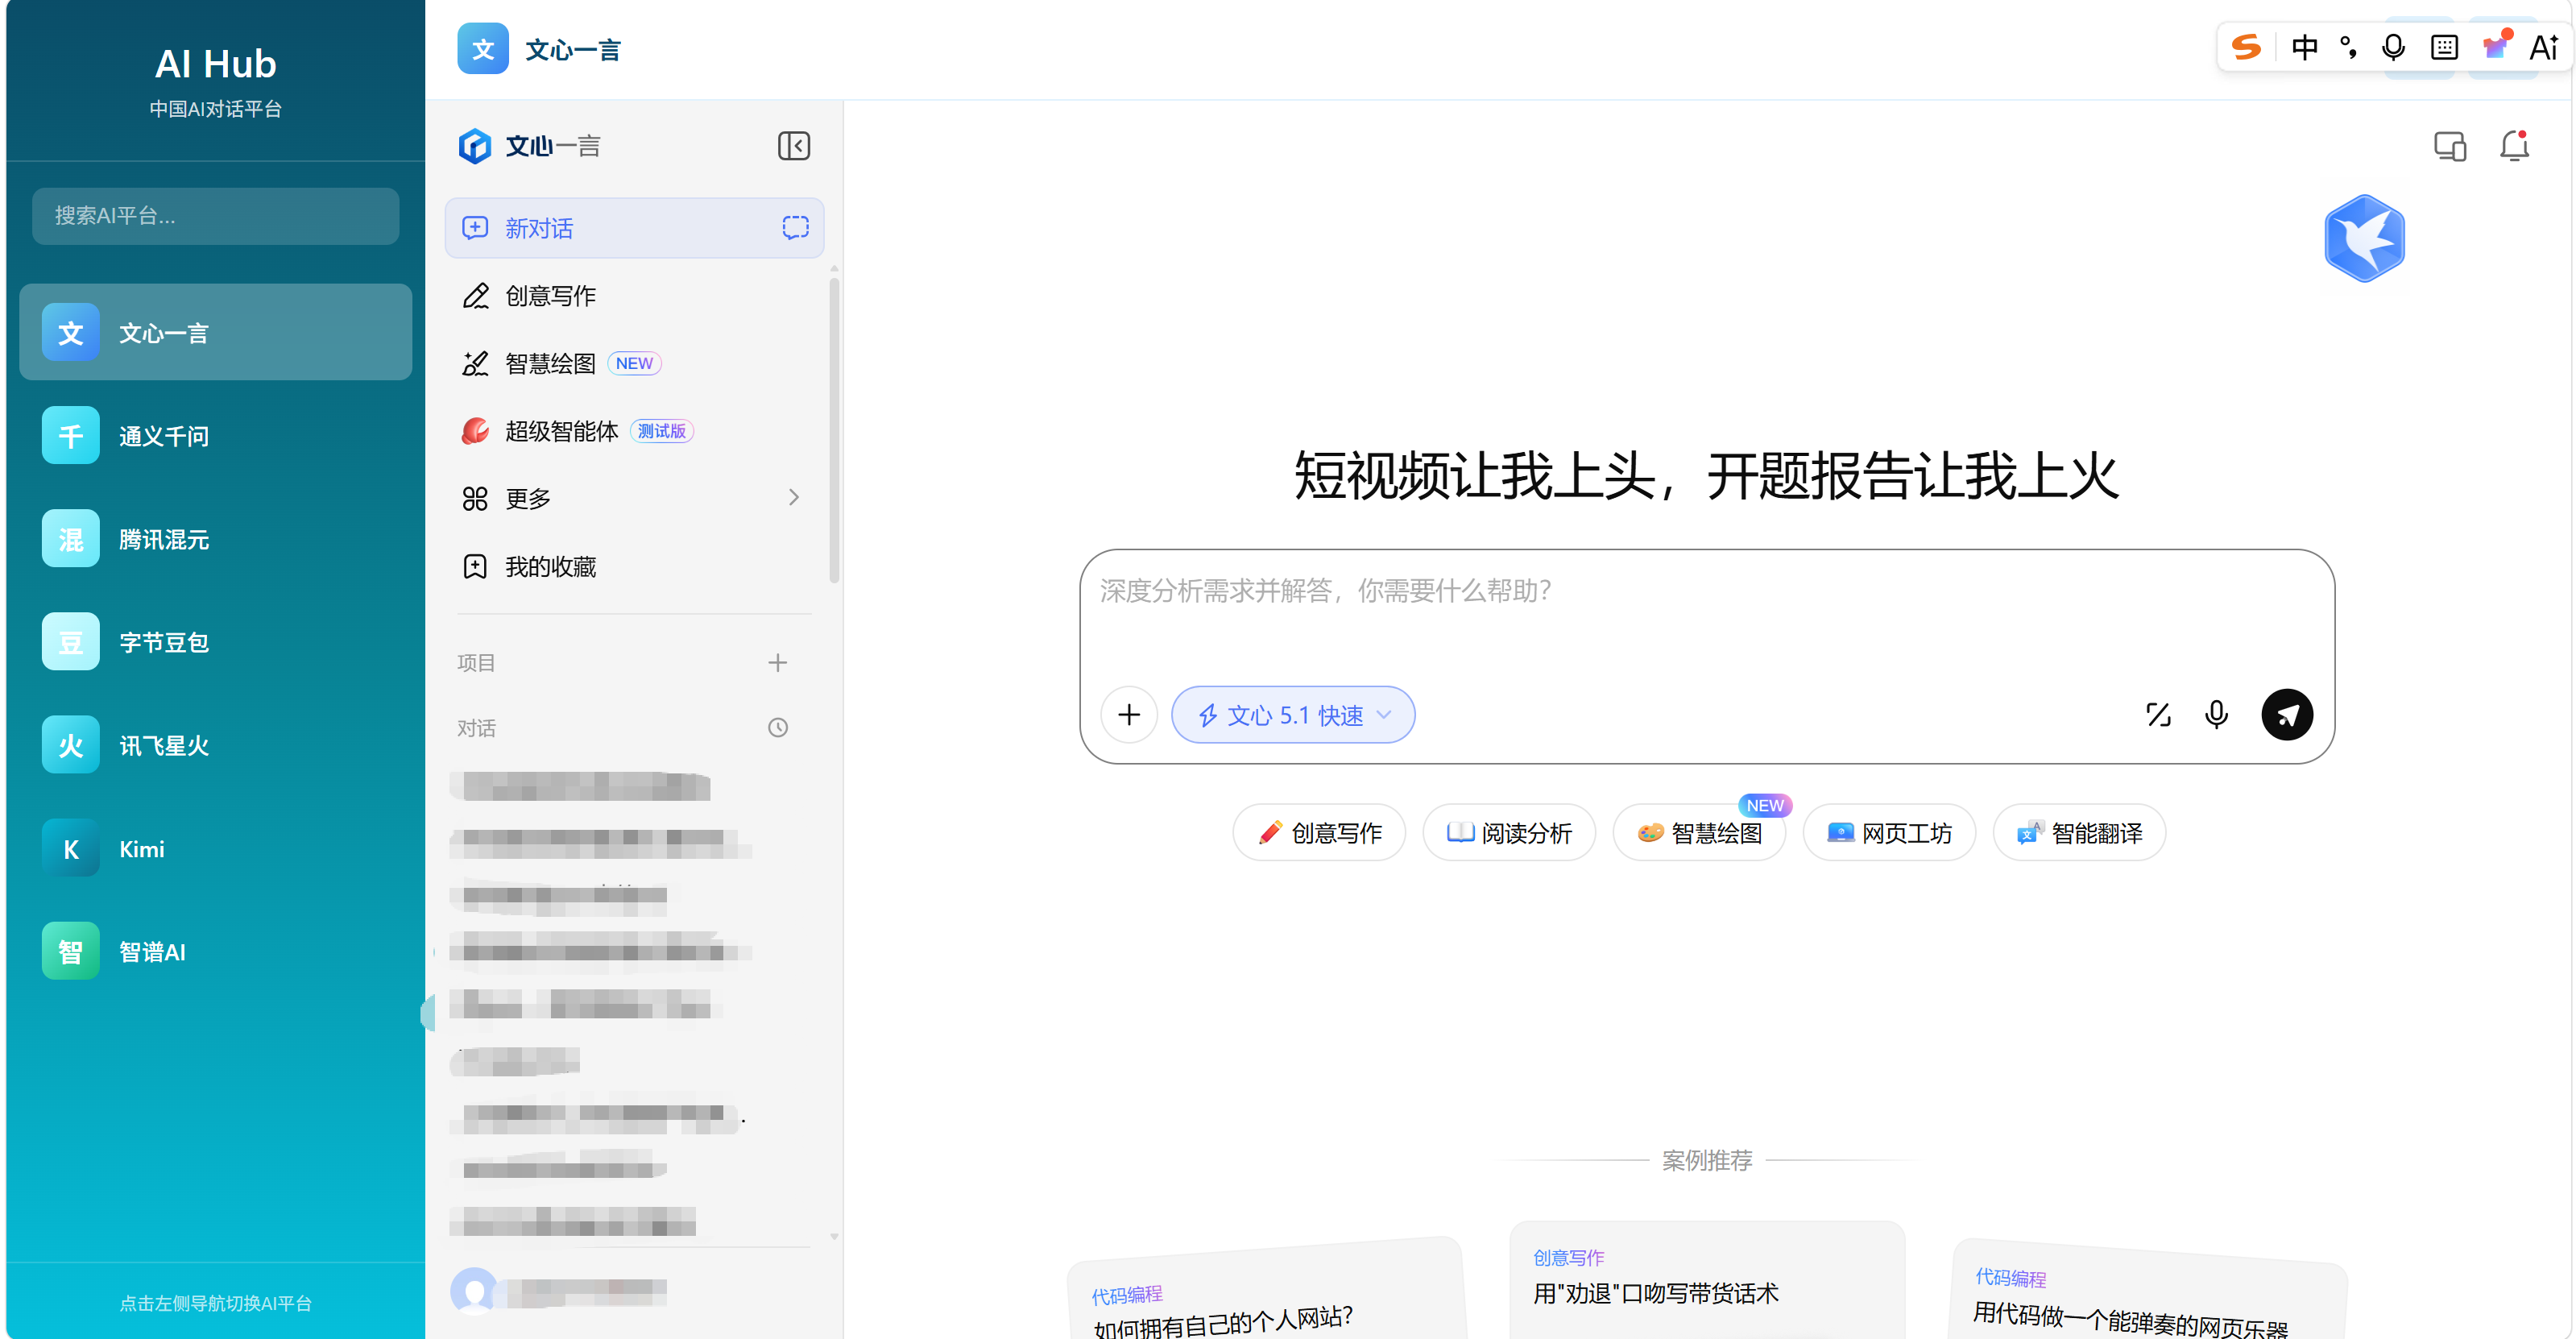
Task: Click the conversation list scrollbar
Action: coord(834,430)
